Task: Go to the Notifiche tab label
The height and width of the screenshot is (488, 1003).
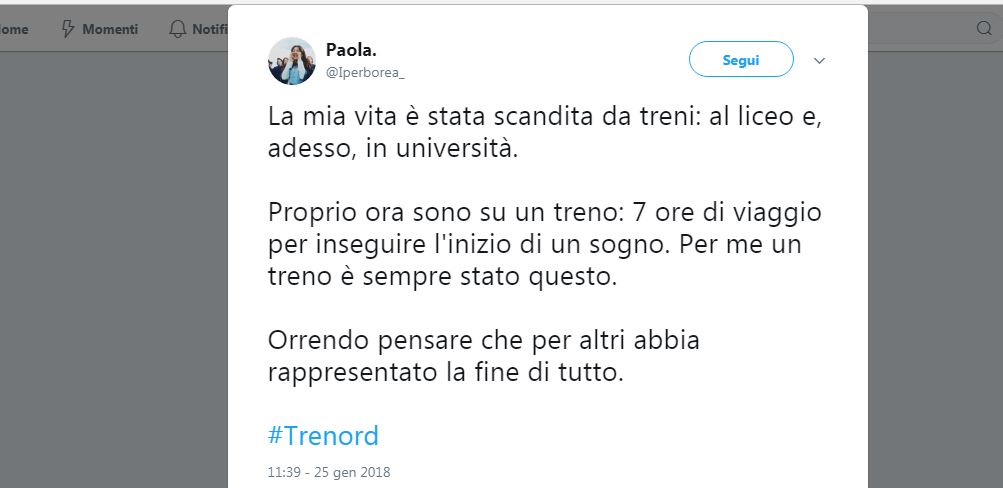Action: click(210, 29)
